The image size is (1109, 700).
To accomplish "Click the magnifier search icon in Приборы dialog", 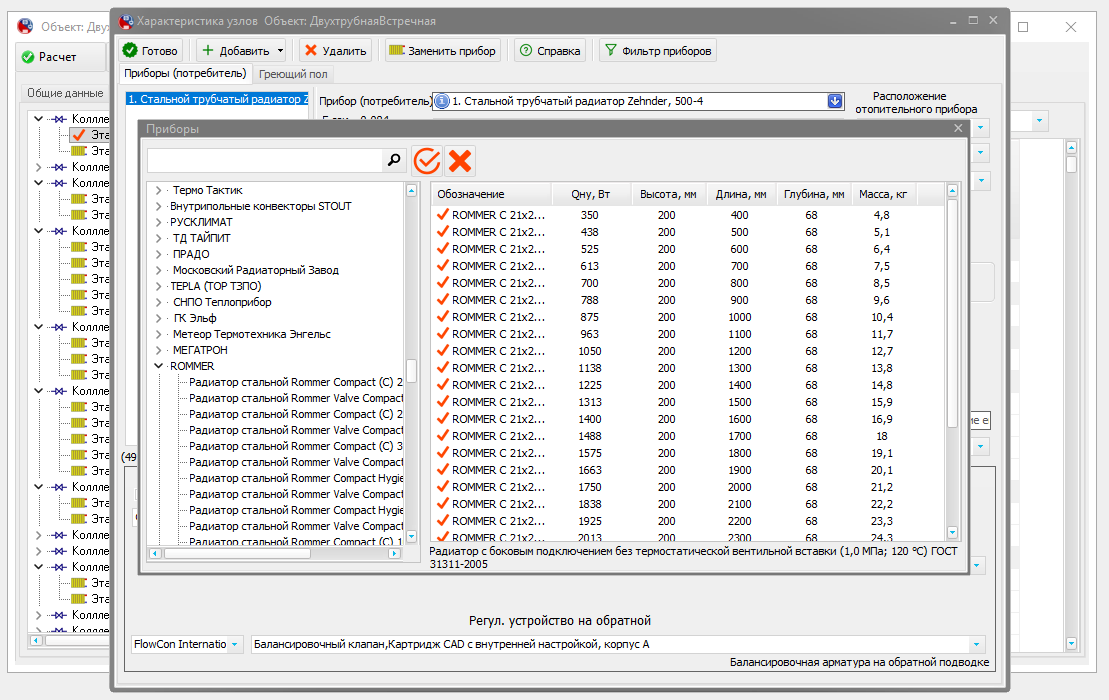I will (x=394, y=161).
